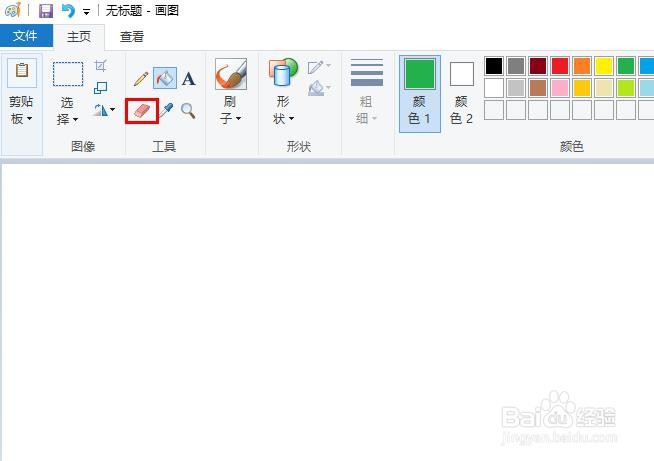
Task: Select the Pencil tool
Action: coord(141,78)
